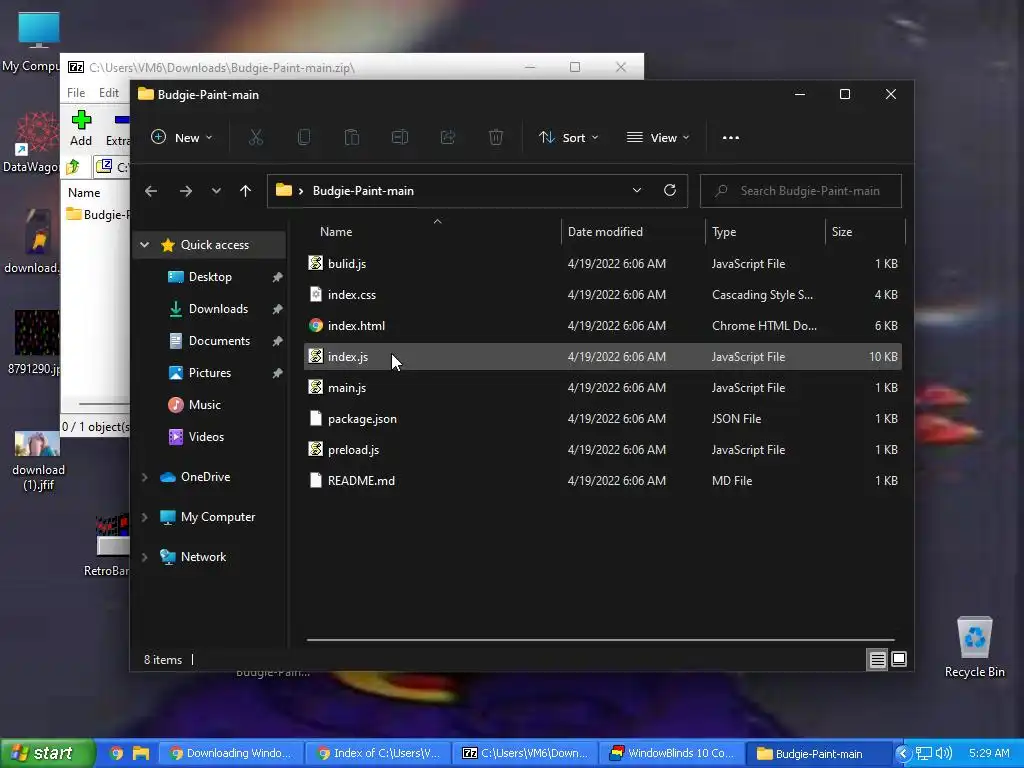Open Music in the navigation pane
This screenshot has width=1024, height=768.
click(204, 405)
